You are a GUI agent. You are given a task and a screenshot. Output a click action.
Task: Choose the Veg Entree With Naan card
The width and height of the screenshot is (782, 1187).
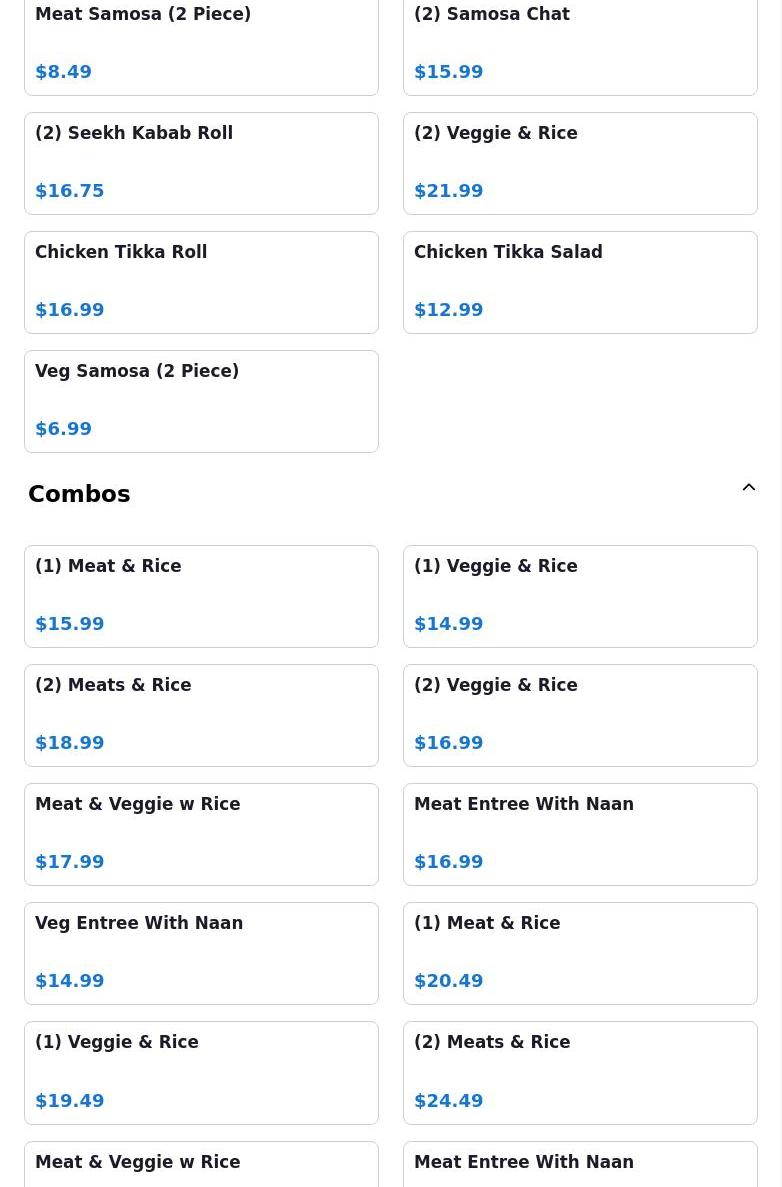coord(201,953)
